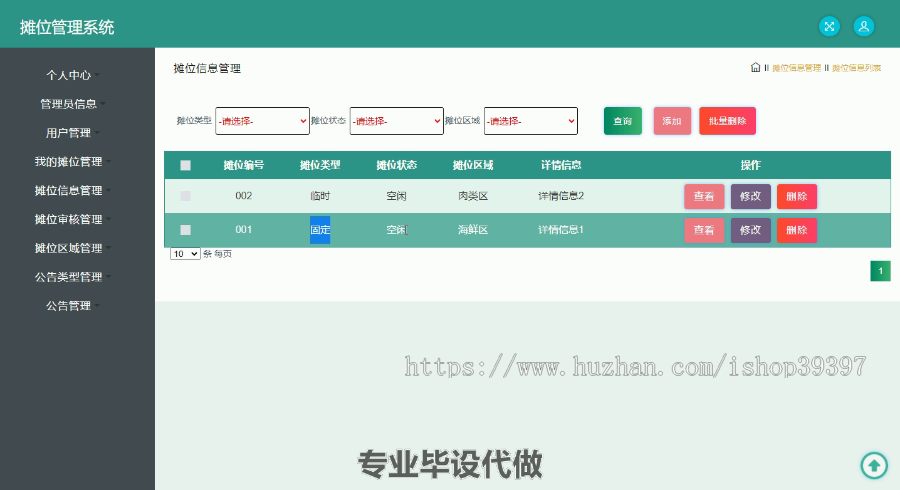This screenshot has width=900, height=490.
Task: Open 摊位审核管理 sidebar menu
Action: [68, 219]
